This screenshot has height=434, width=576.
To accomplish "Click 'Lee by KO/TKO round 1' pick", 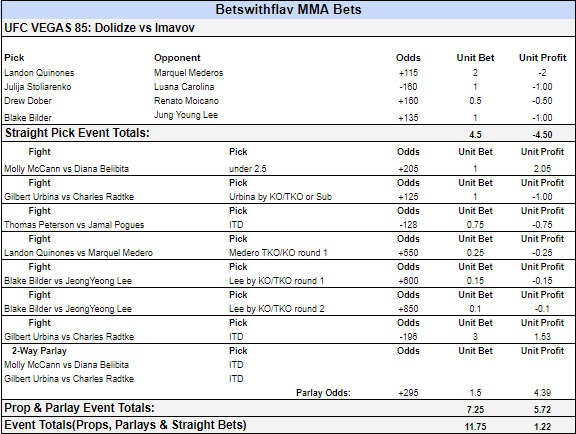I will [277, 281].
